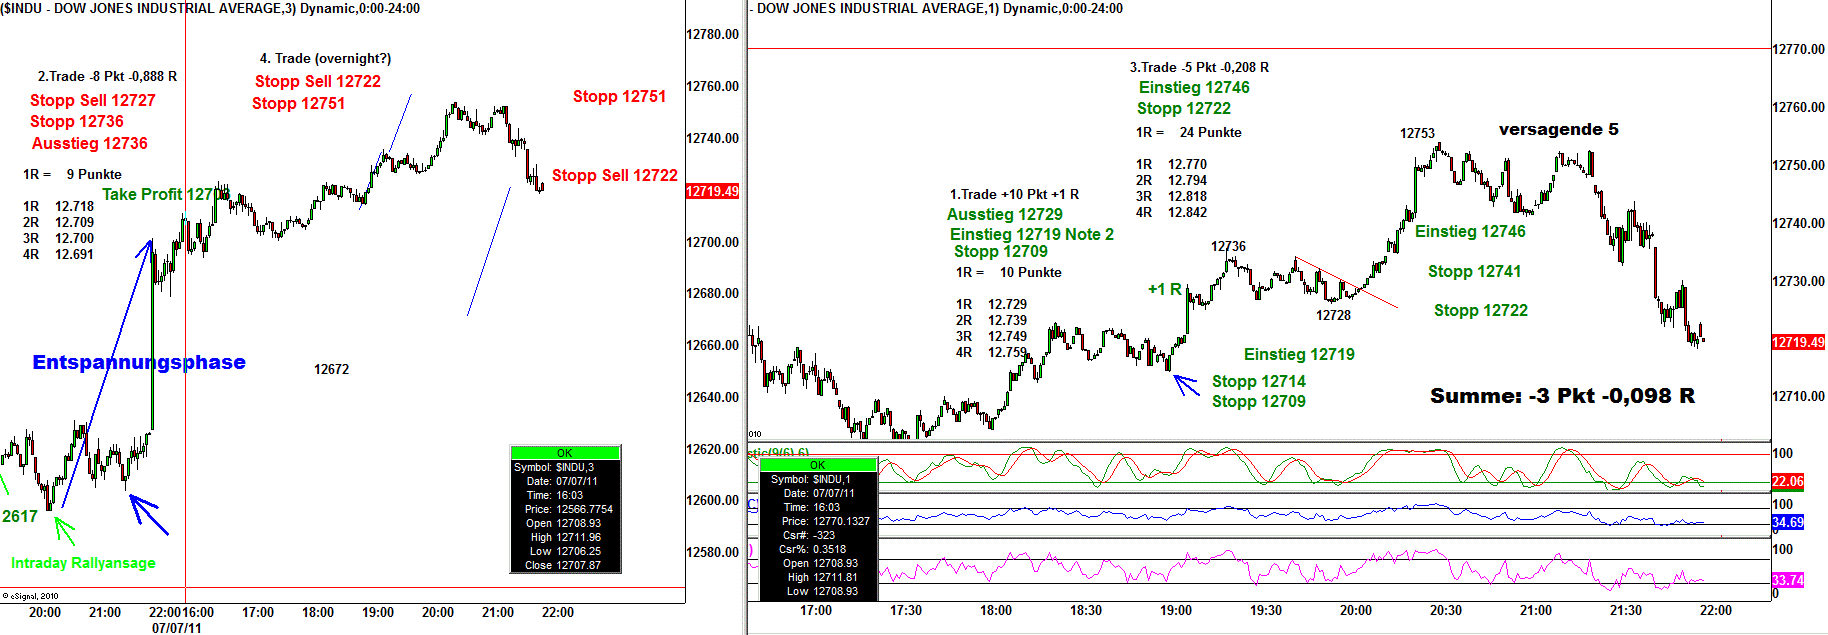
Task: Click the red 12719.49 price tag on right chart
Action: point(1797,342)
